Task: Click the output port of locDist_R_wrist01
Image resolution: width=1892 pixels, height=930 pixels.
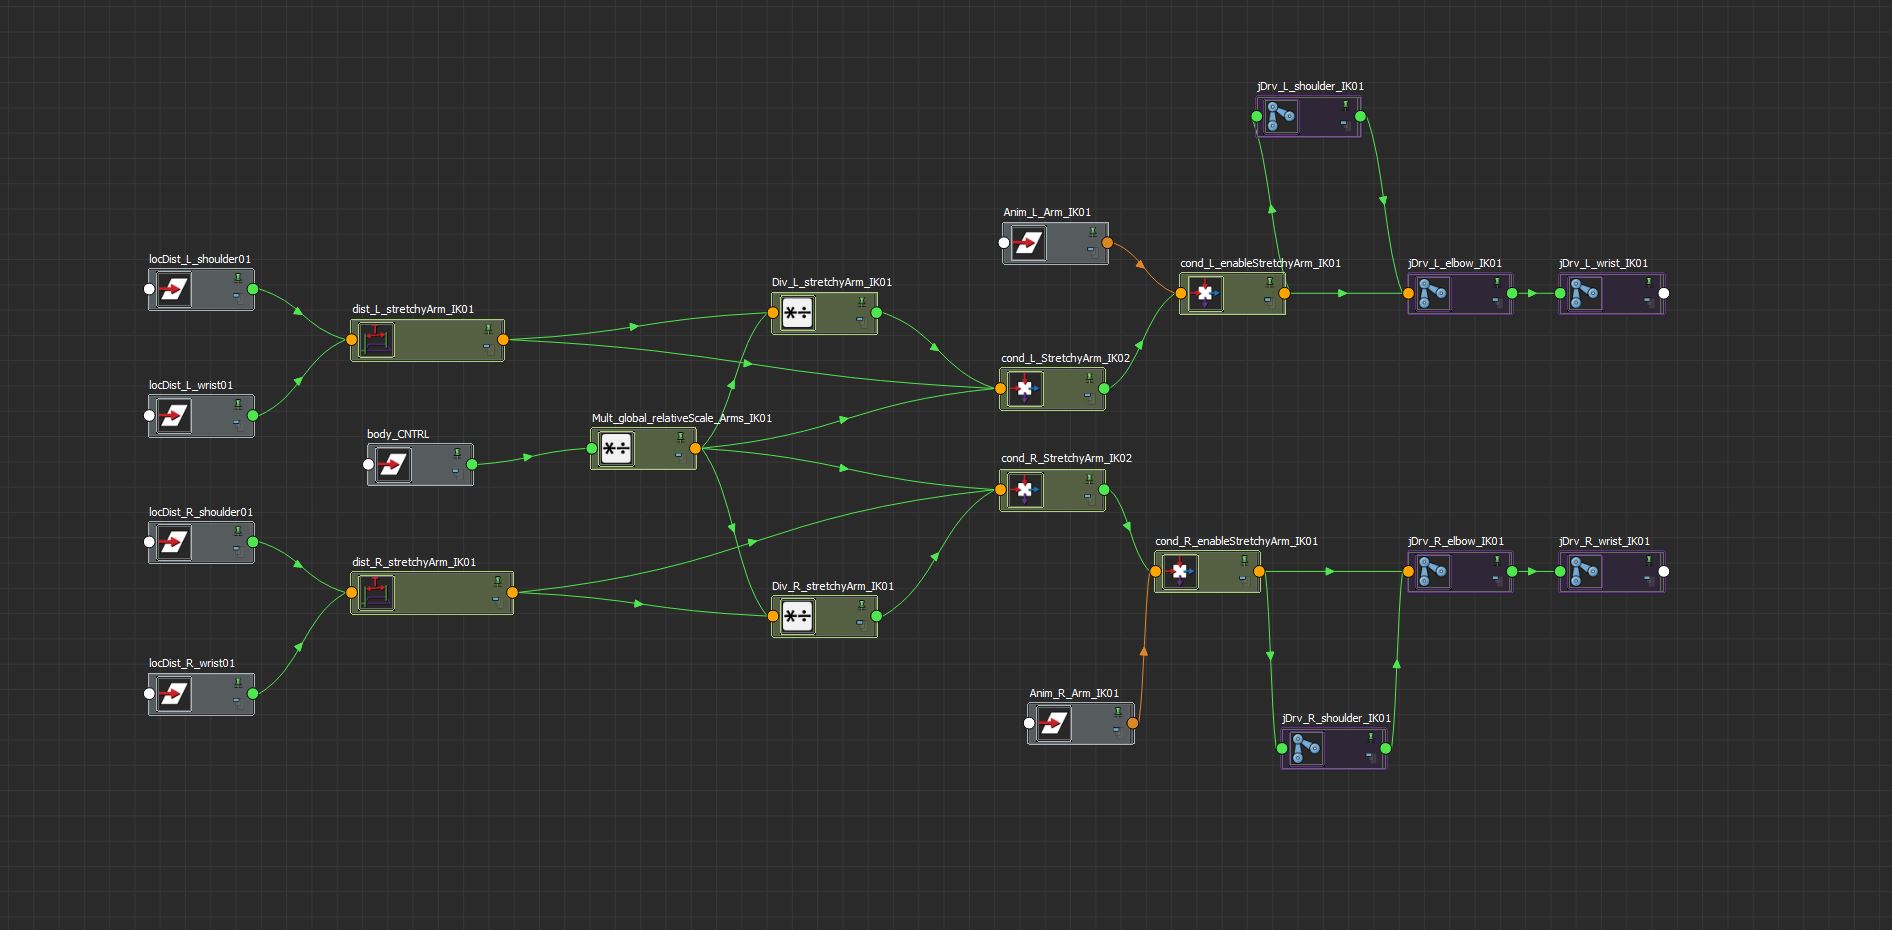Action: click(x=253, y=693)
